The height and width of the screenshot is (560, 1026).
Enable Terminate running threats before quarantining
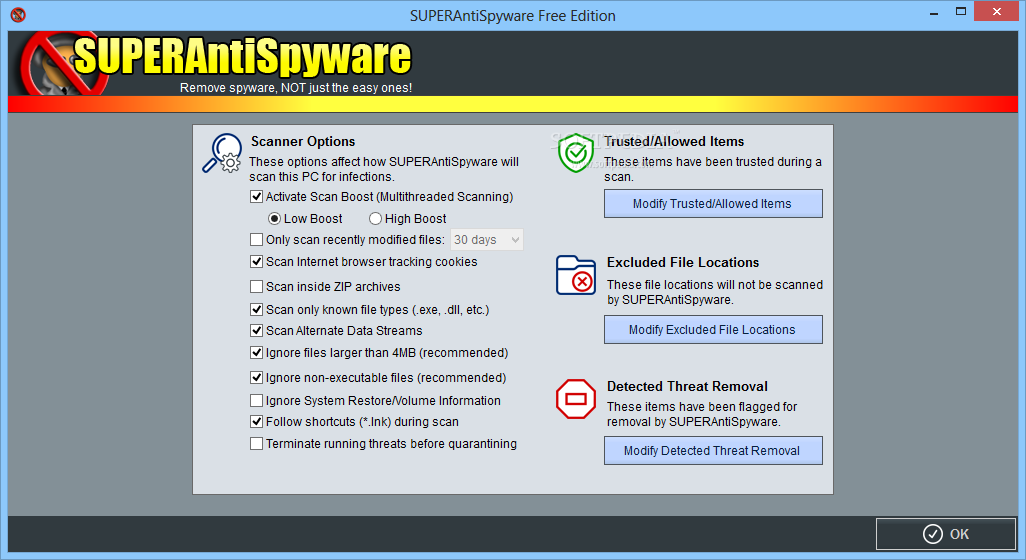coord(256,444)
